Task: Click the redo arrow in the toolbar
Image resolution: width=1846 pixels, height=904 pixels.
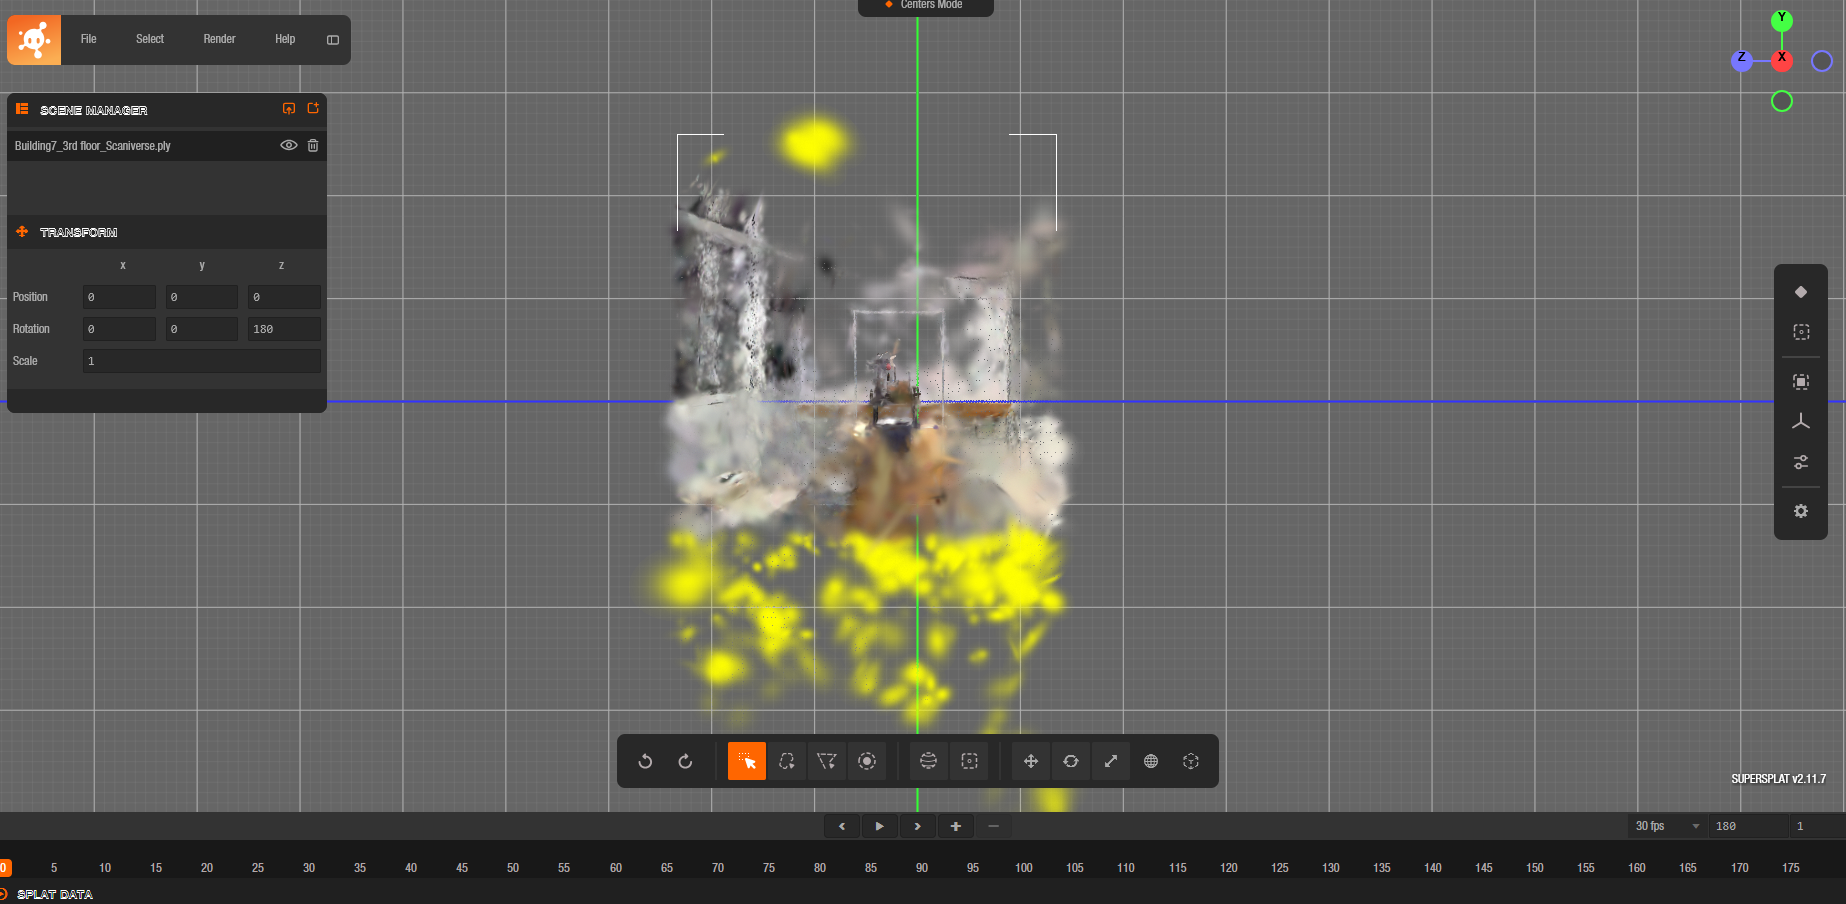Action: click(x=685, y=761)
